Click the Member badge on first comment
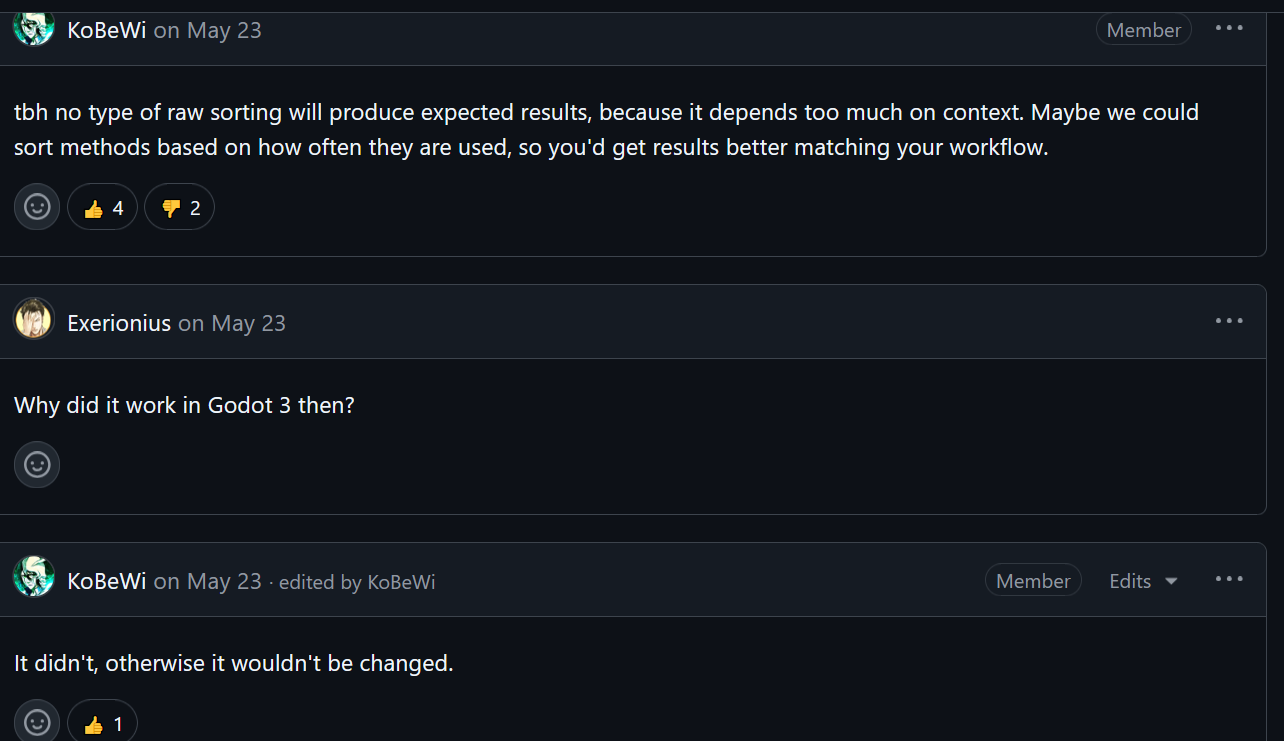 [1143, 30]
